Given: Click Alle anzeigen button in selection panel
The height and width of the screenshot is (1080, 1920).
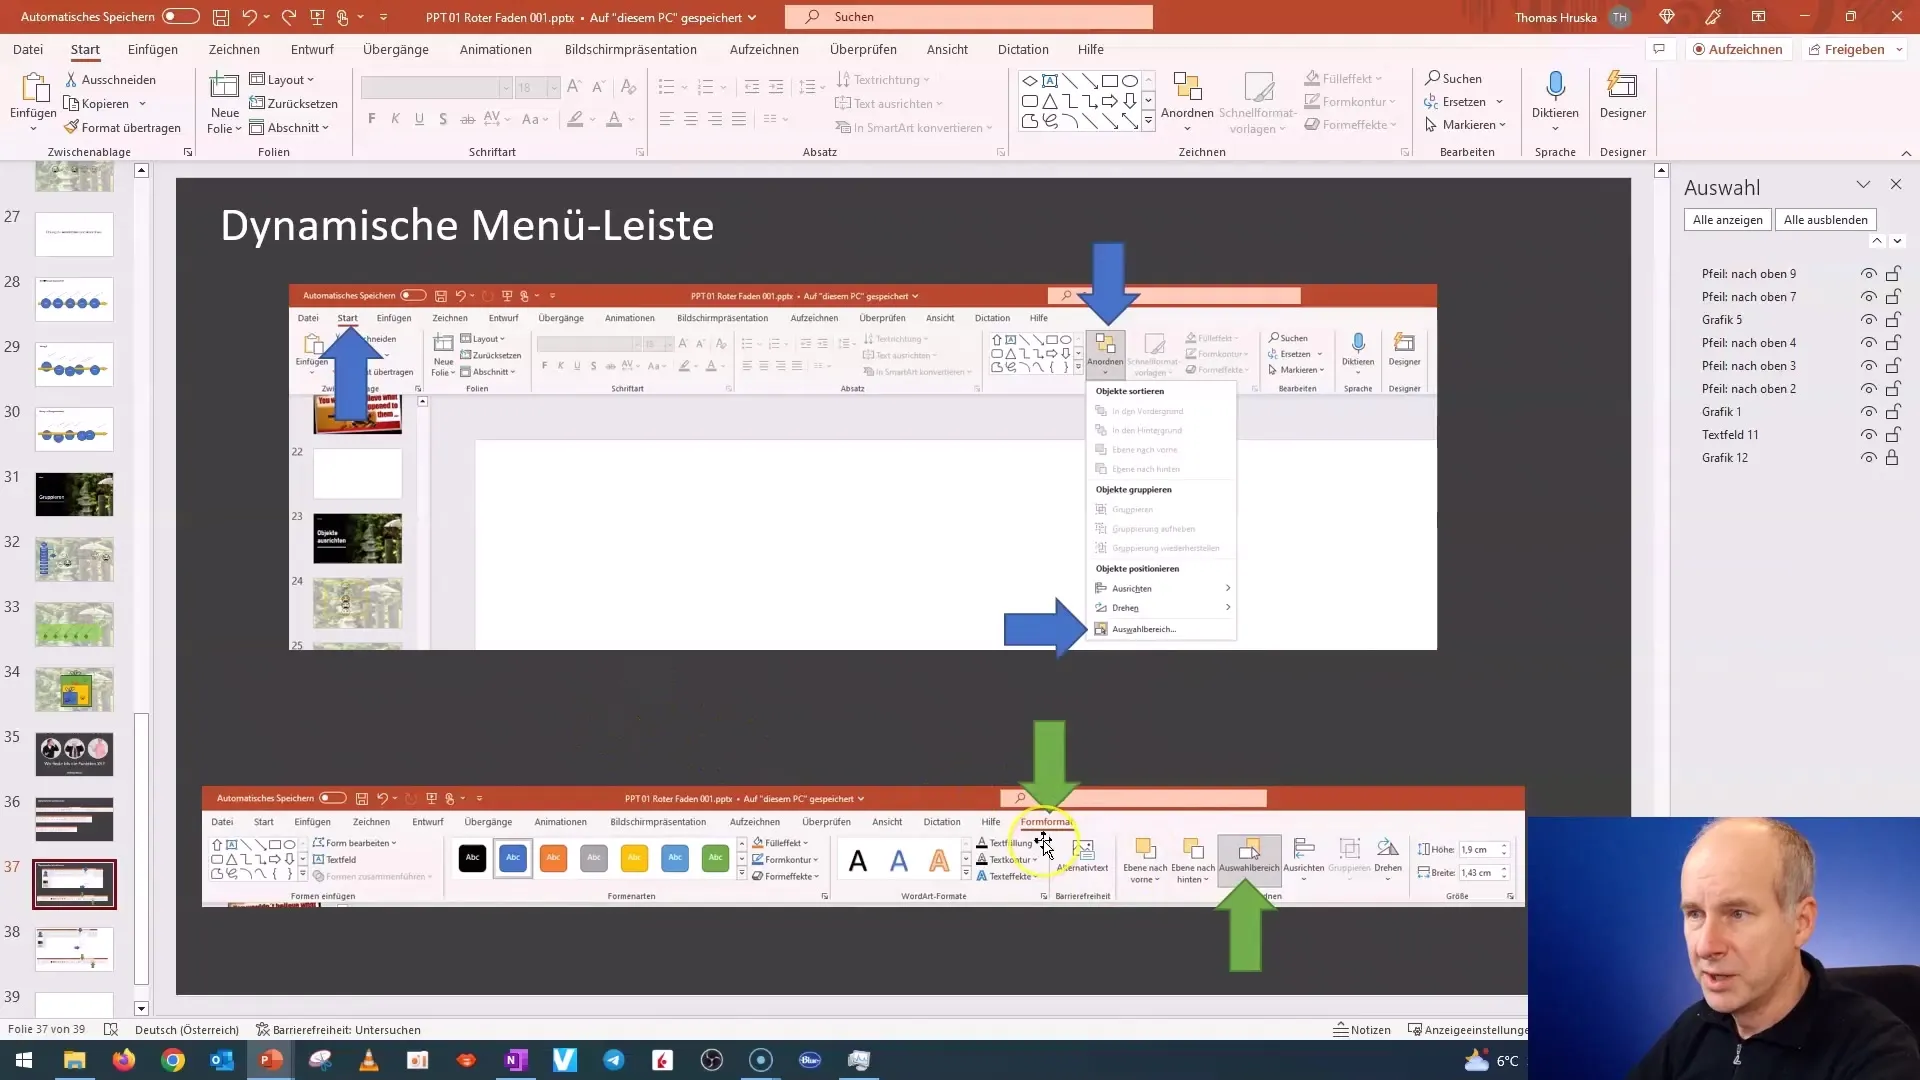Looking at the screenshot, I should click(x=1727, y=219).
